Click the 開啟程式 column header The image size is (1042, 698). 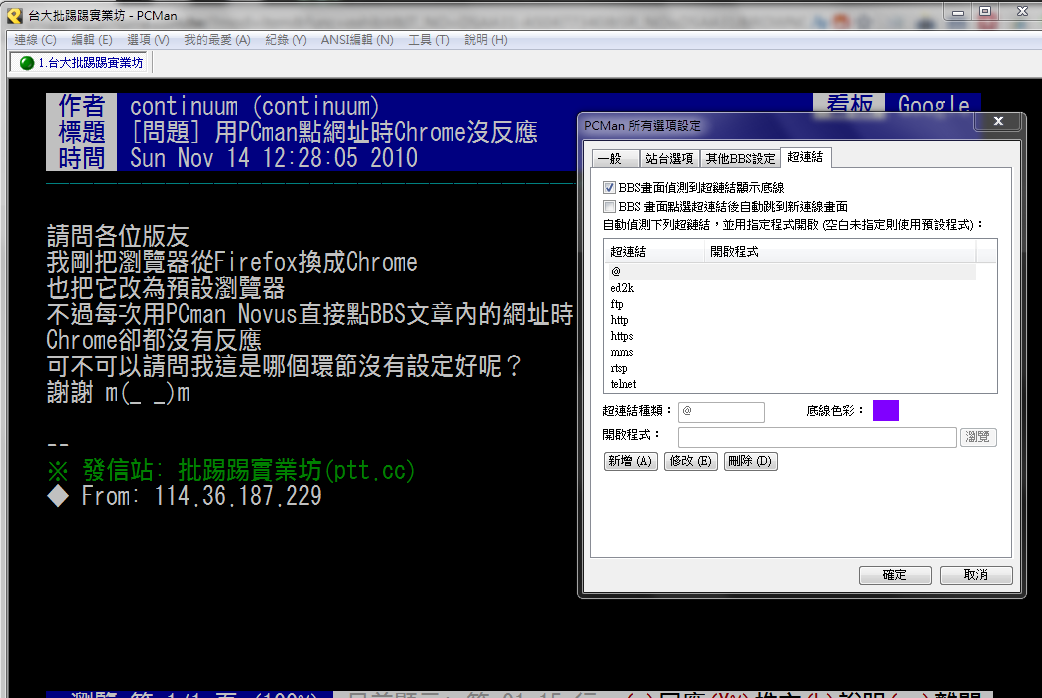click(x=840, y=251)
